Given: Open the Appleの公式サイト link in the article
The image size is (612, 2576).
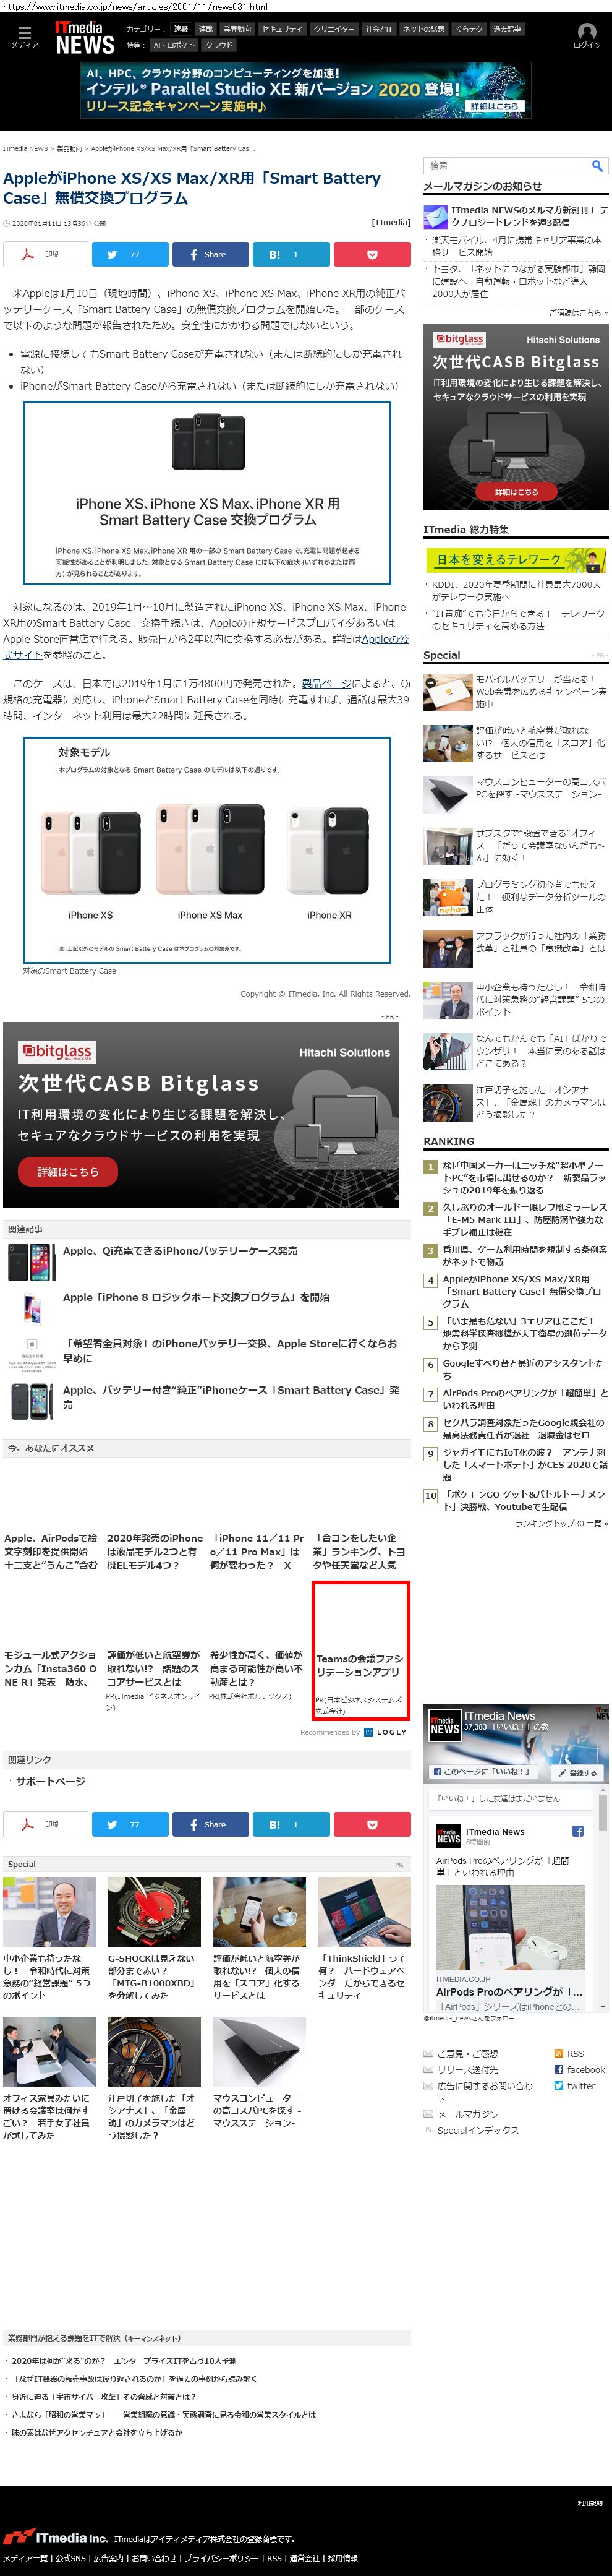Looking at the screenshot, I should (205, 646).
